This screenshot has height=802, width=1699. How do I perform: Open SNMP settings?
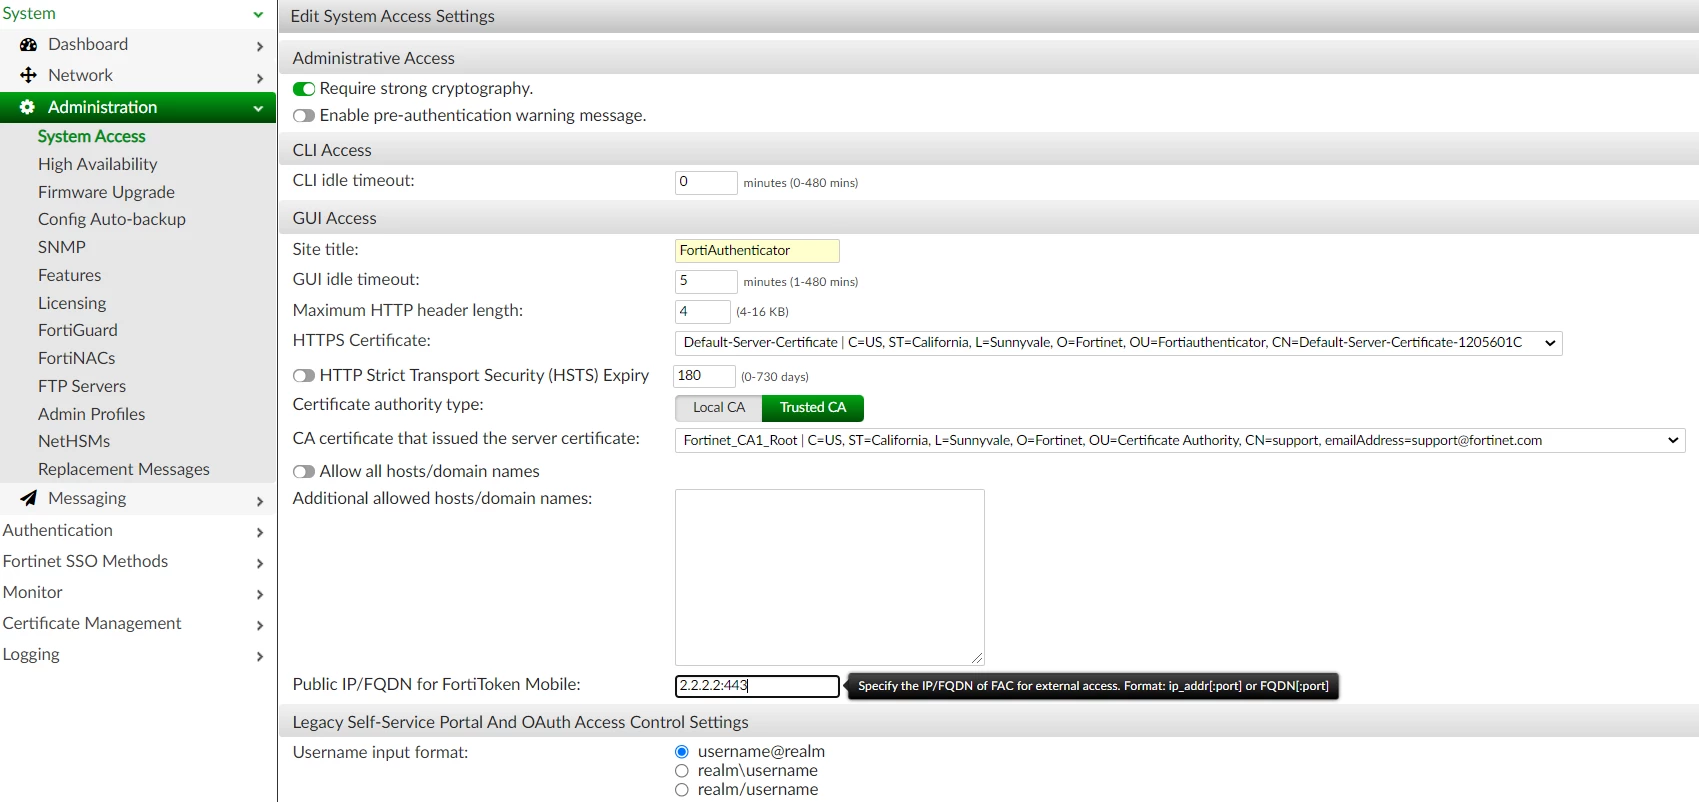point(62,247)
